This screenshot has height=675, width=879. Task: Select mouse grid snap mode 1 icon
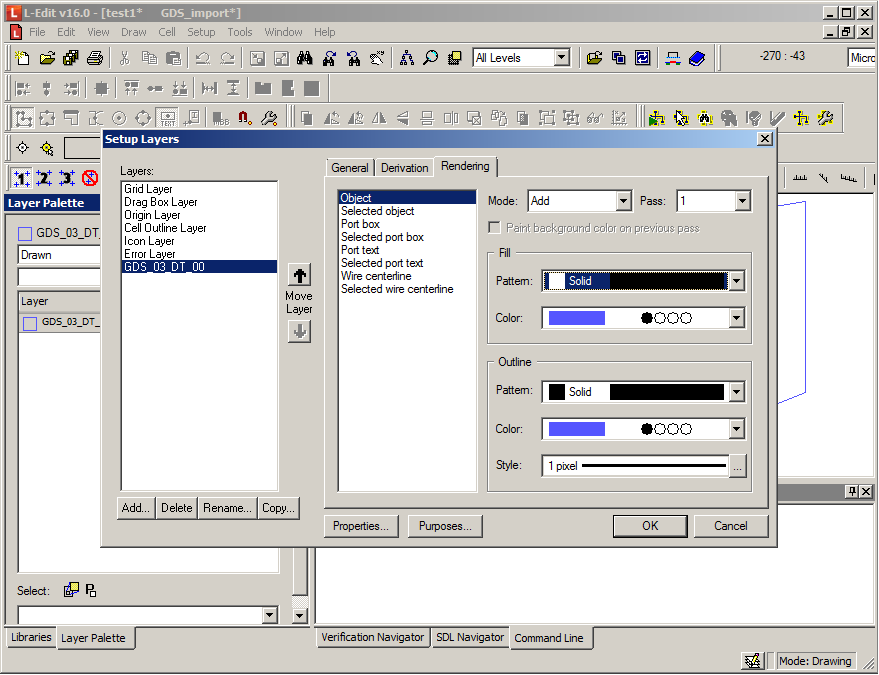21,178
